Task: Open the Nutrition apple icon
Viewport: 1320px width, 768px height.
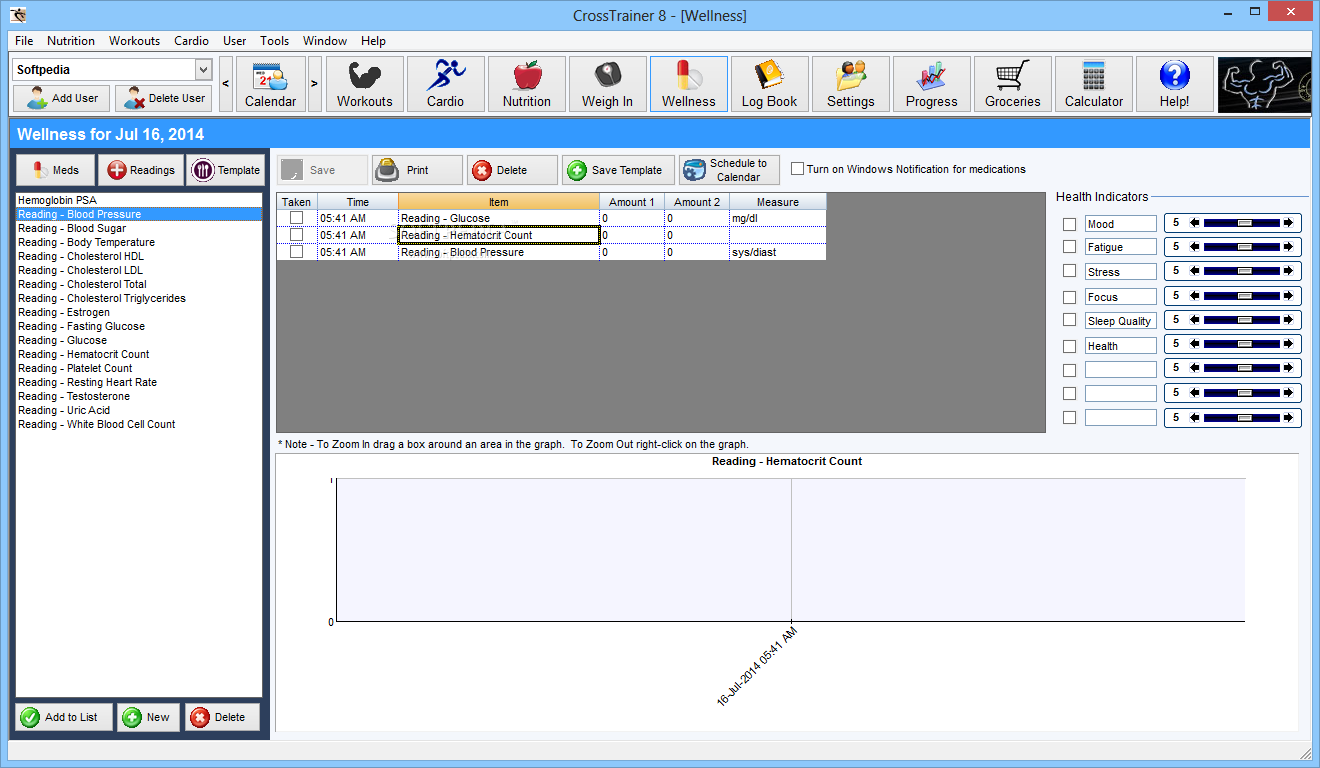Action: (x=527, y=84)
